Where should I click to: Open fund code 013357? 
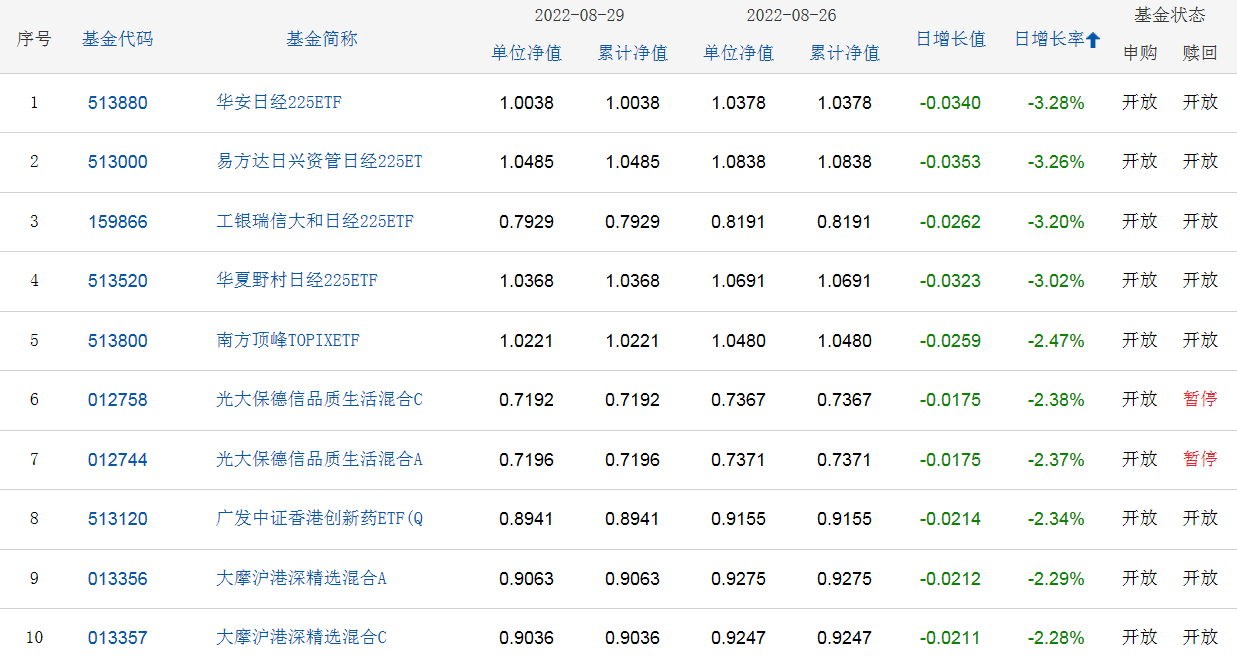pos(117,638)
